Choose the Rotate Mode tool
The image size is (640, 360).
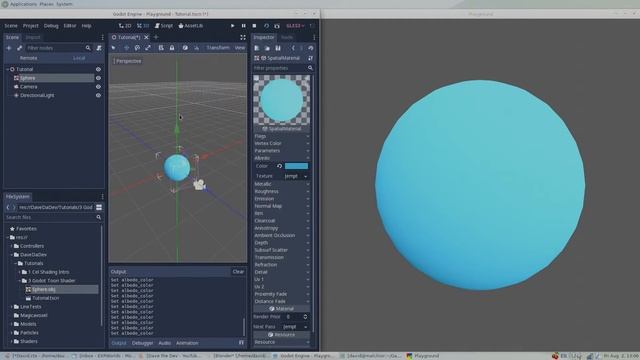click(x=137, y=48)
